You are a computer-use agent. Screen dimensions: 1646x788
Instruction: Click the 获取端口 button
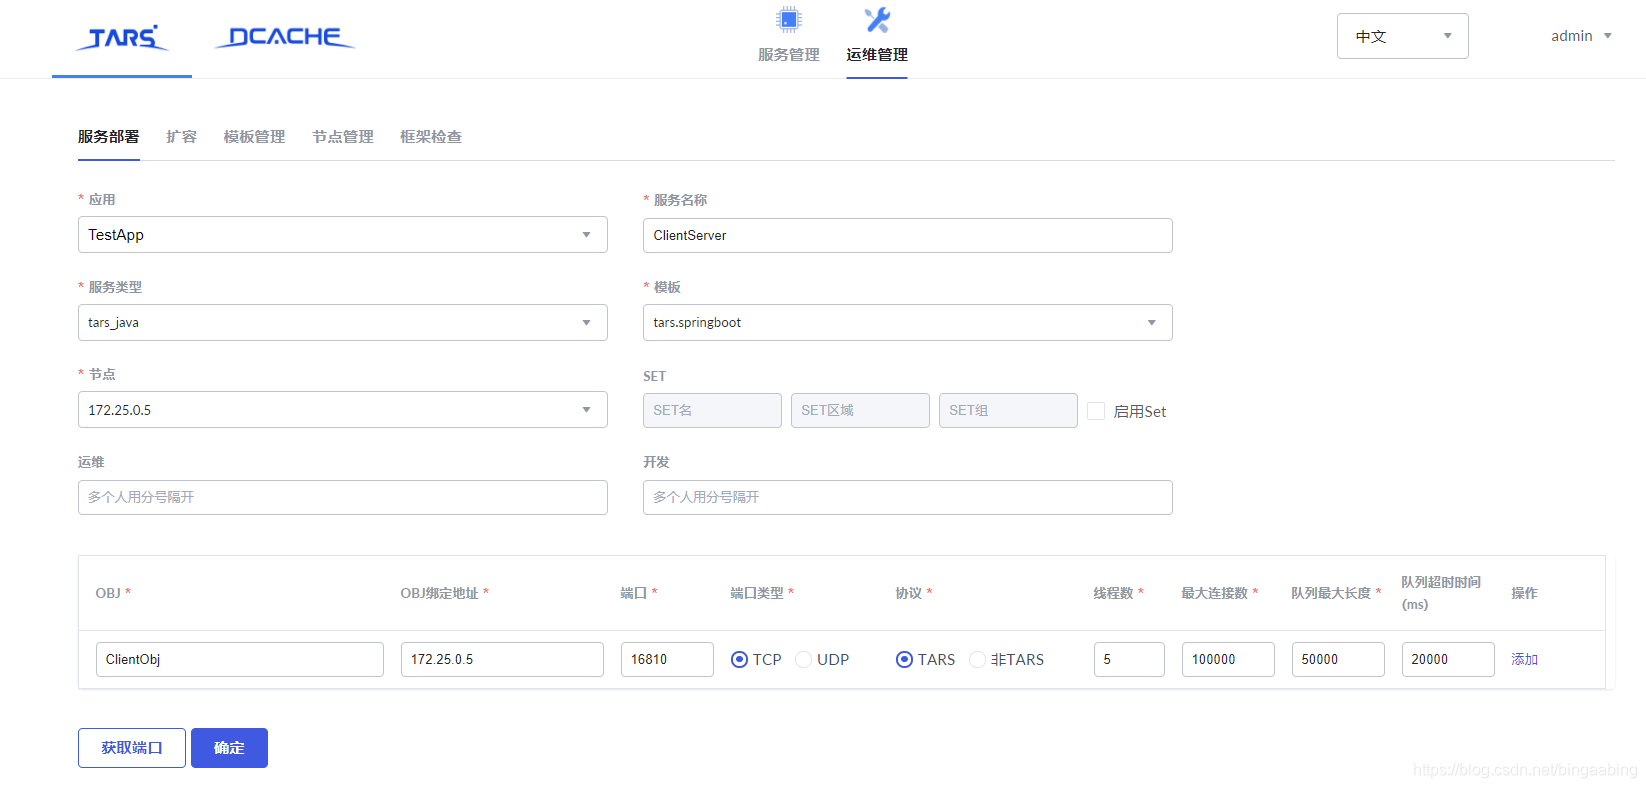pos(132,748)
